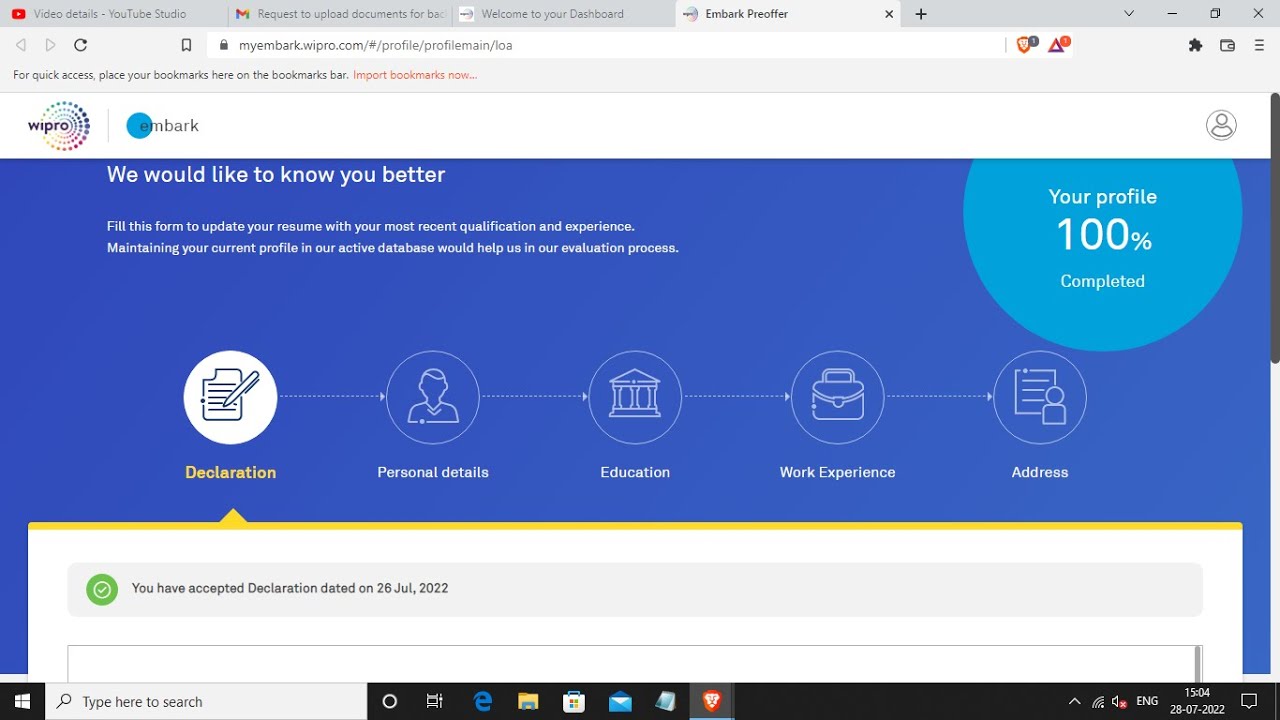Launch Microsoft Edge from taskbar
1280x720 pixels.
point(483,702)
